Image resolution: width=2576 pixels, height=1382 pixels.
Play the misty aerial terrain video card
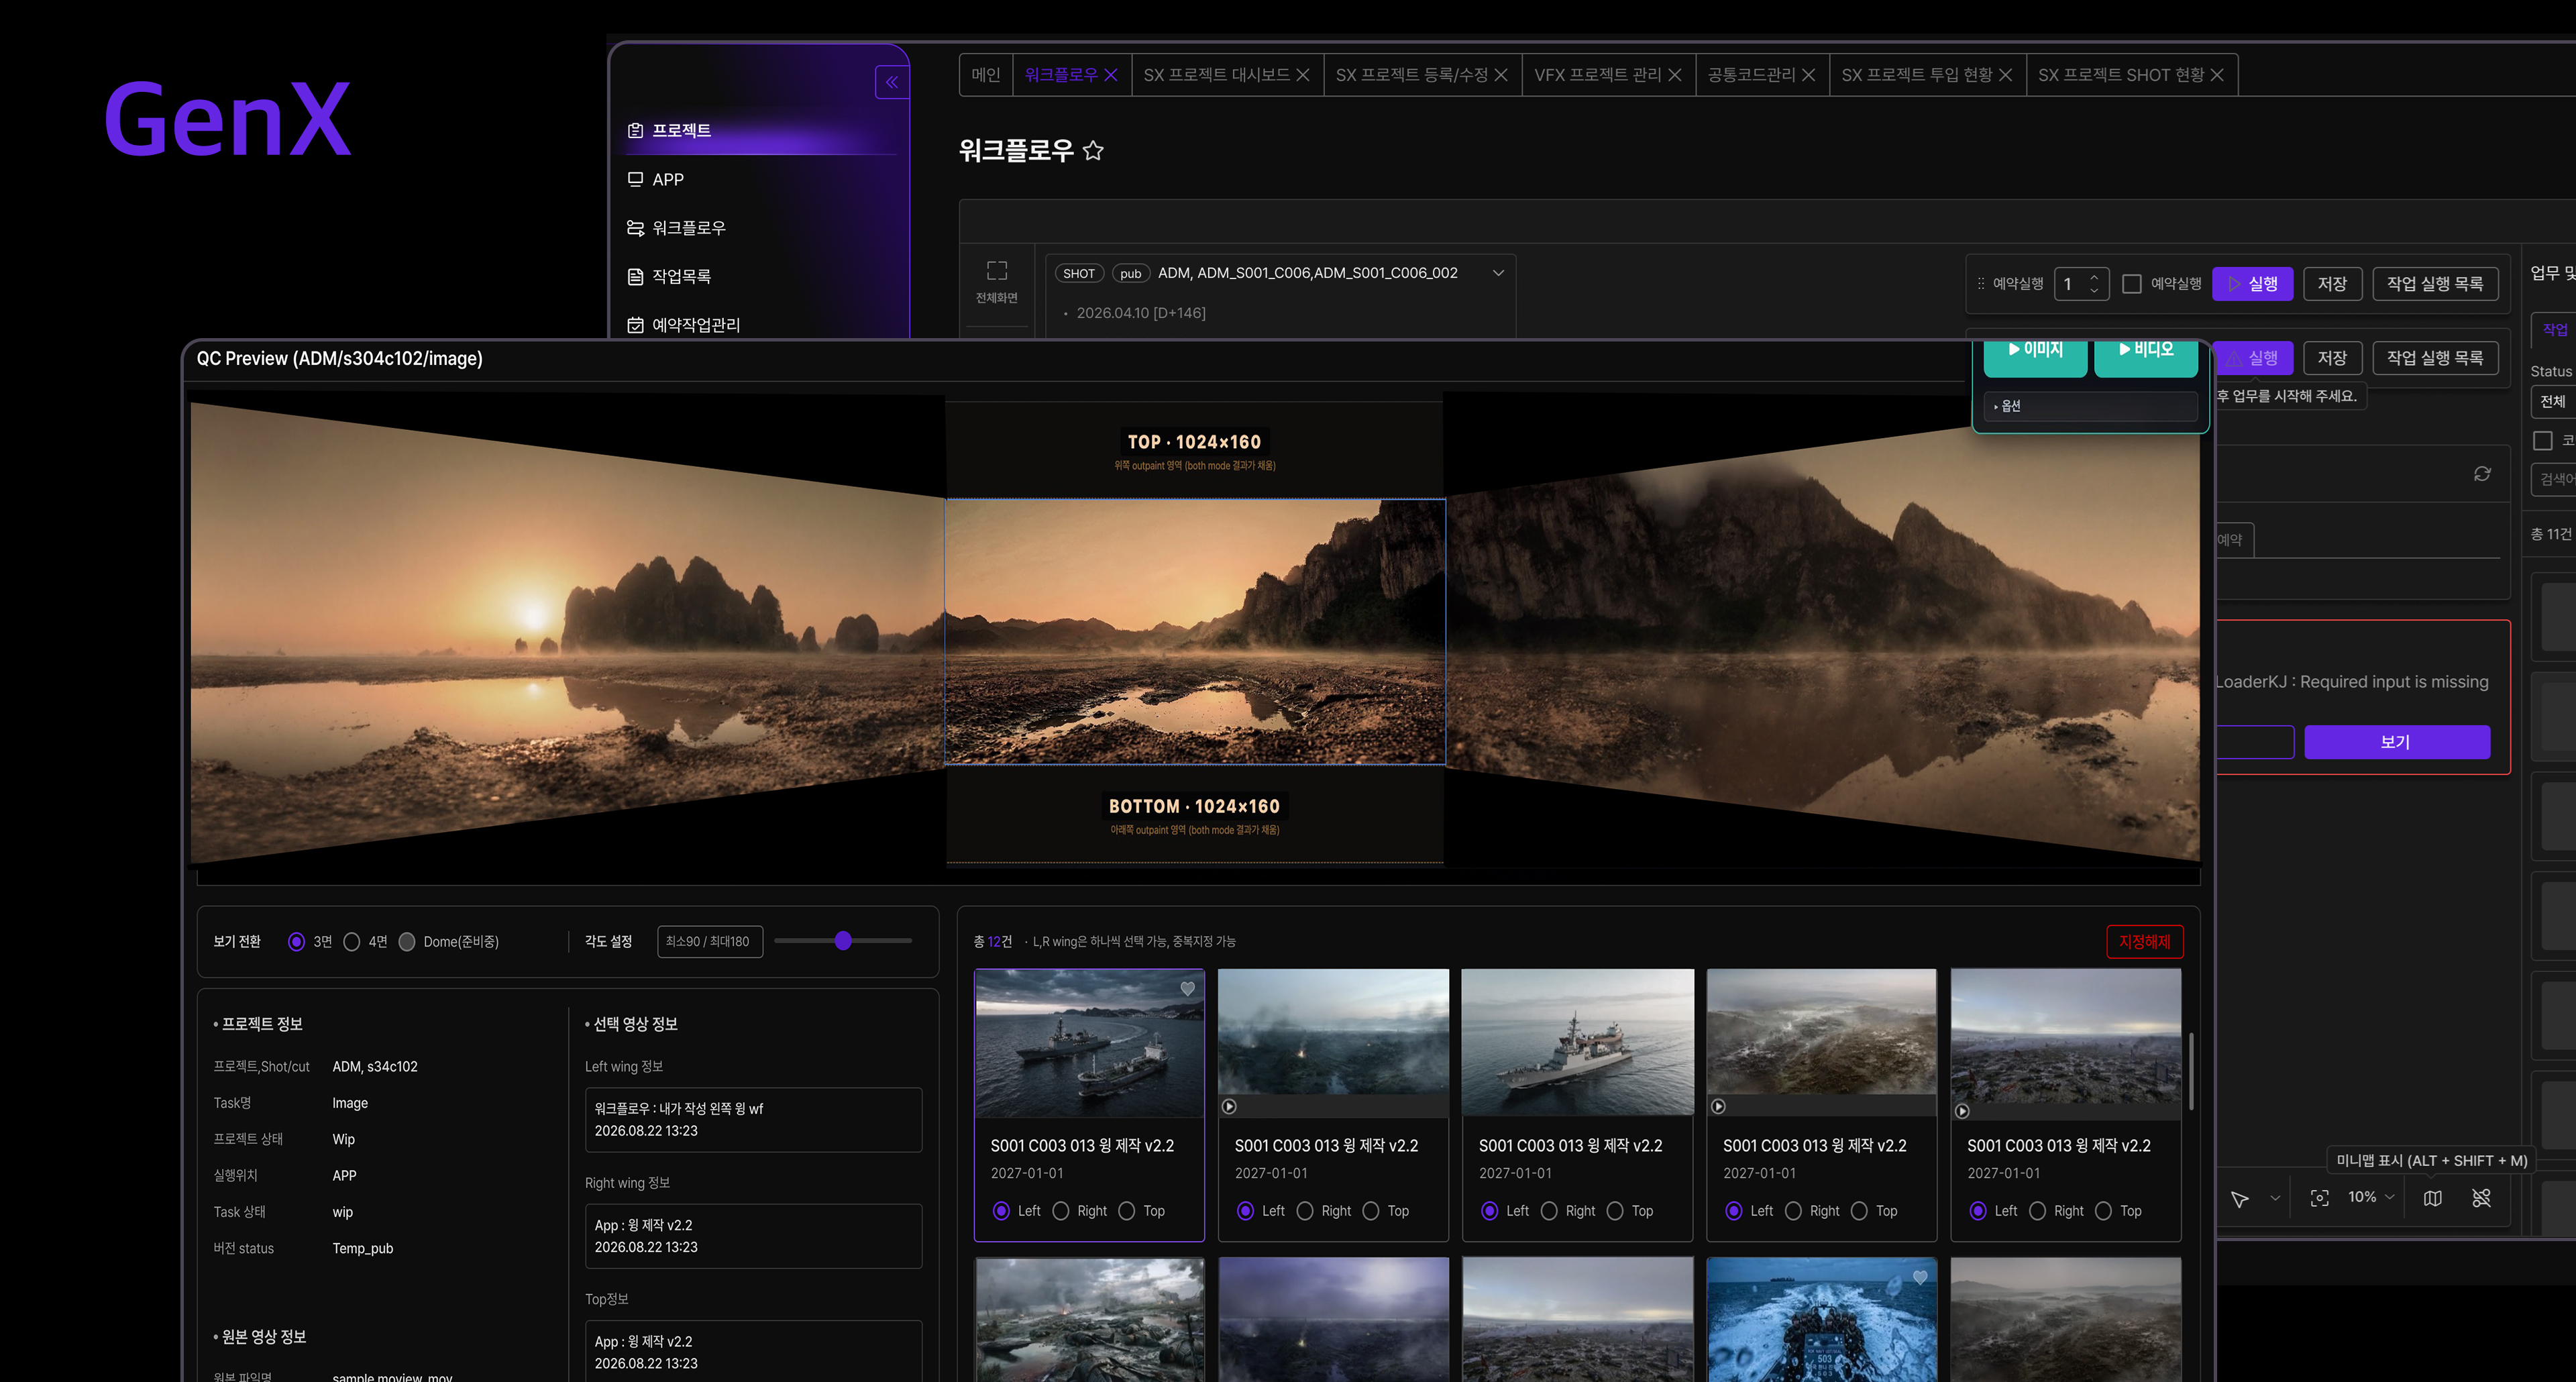click(1718, 1107)
